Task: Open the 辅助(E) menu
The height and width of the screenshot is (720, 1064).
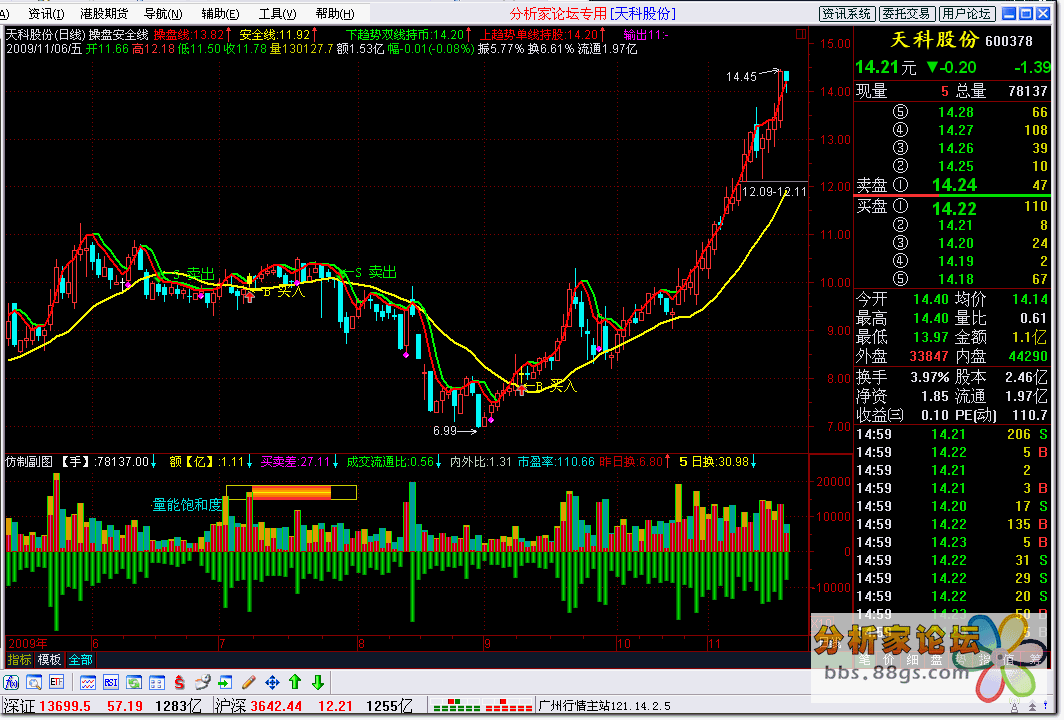Action: tap(220, 14)
